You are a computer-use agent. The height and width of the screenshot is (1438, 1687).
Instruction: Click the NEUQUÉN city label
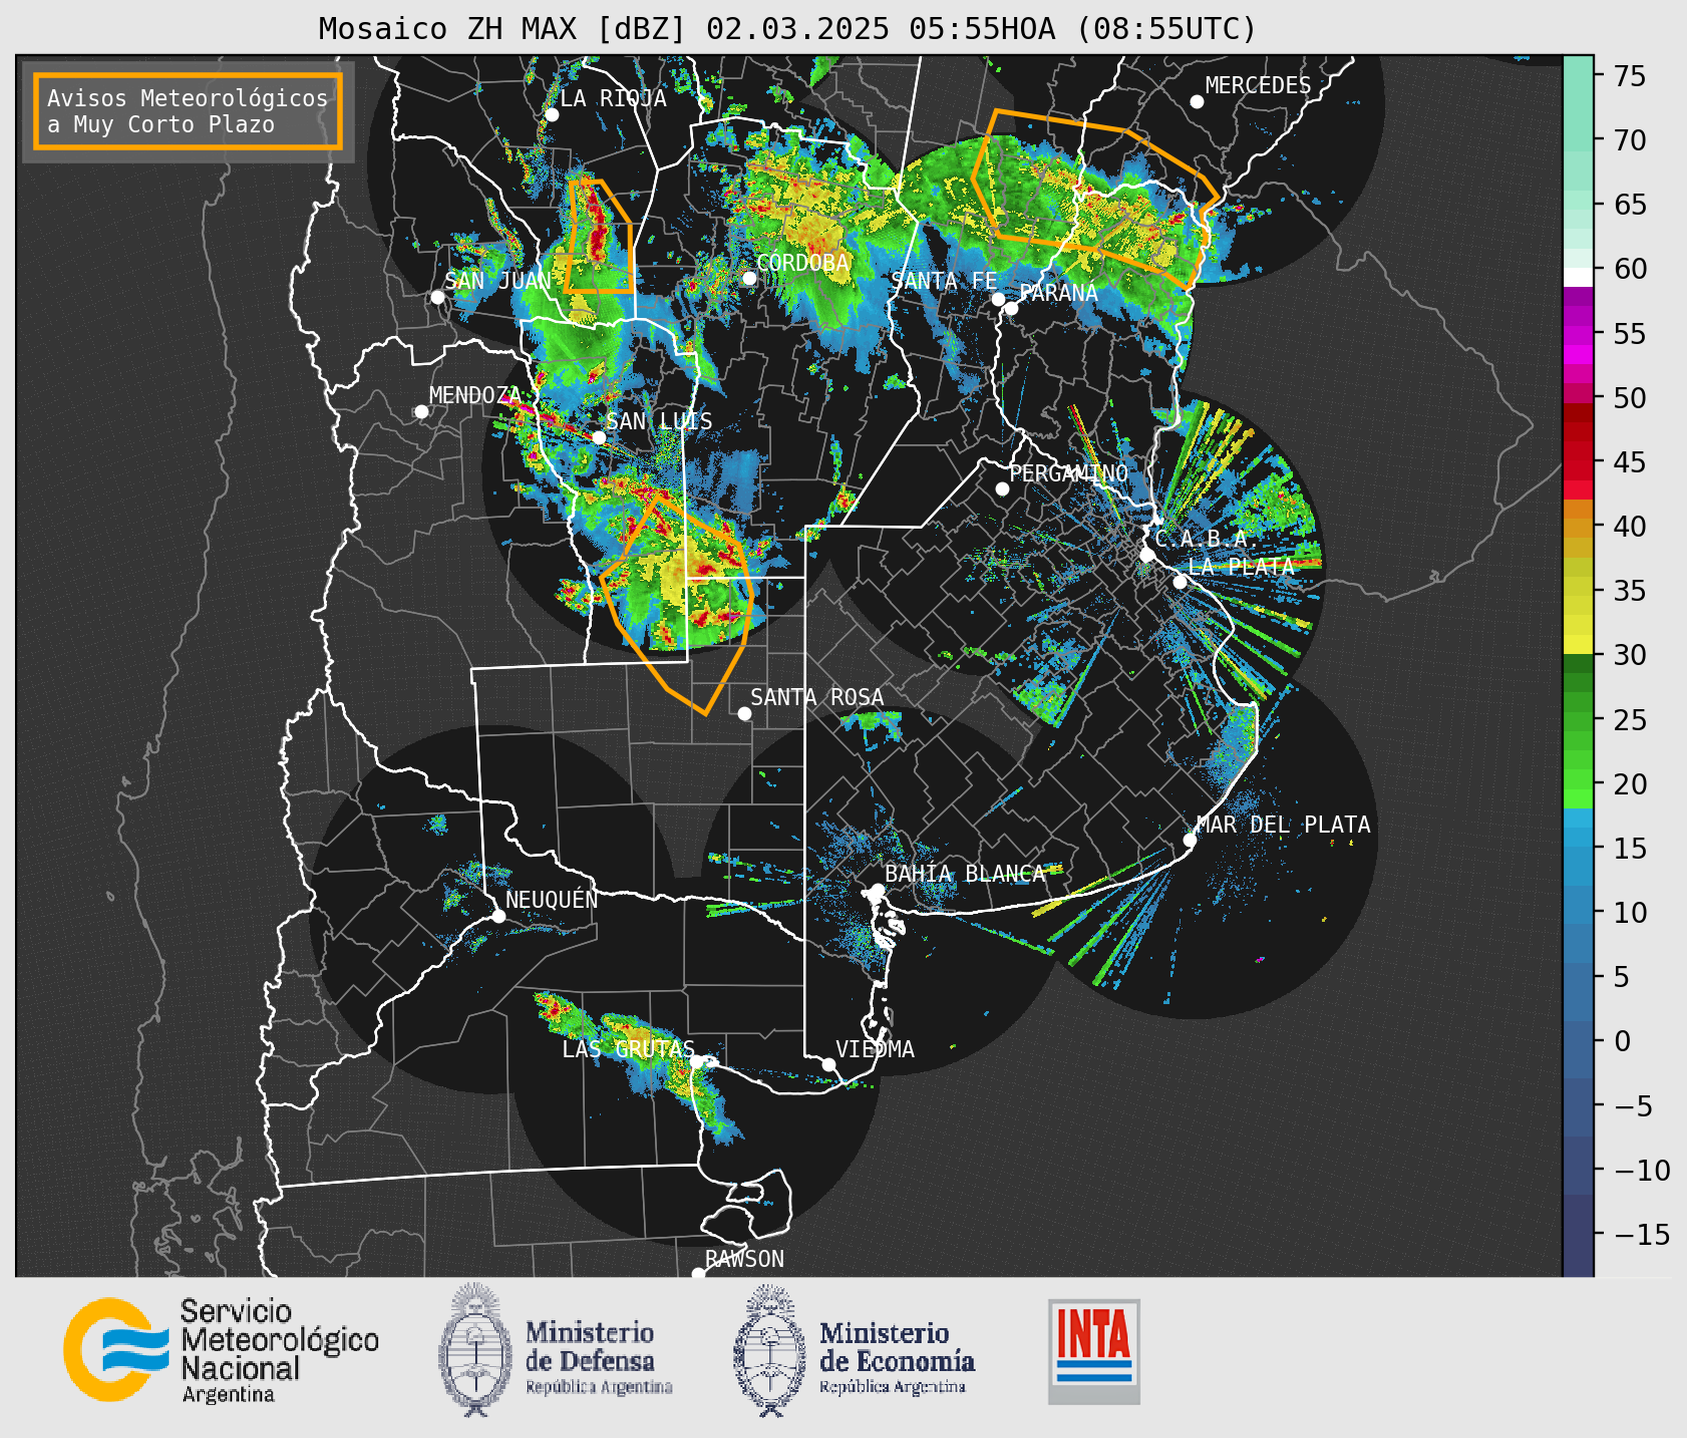pyautogui.click(x=551, y=899)
